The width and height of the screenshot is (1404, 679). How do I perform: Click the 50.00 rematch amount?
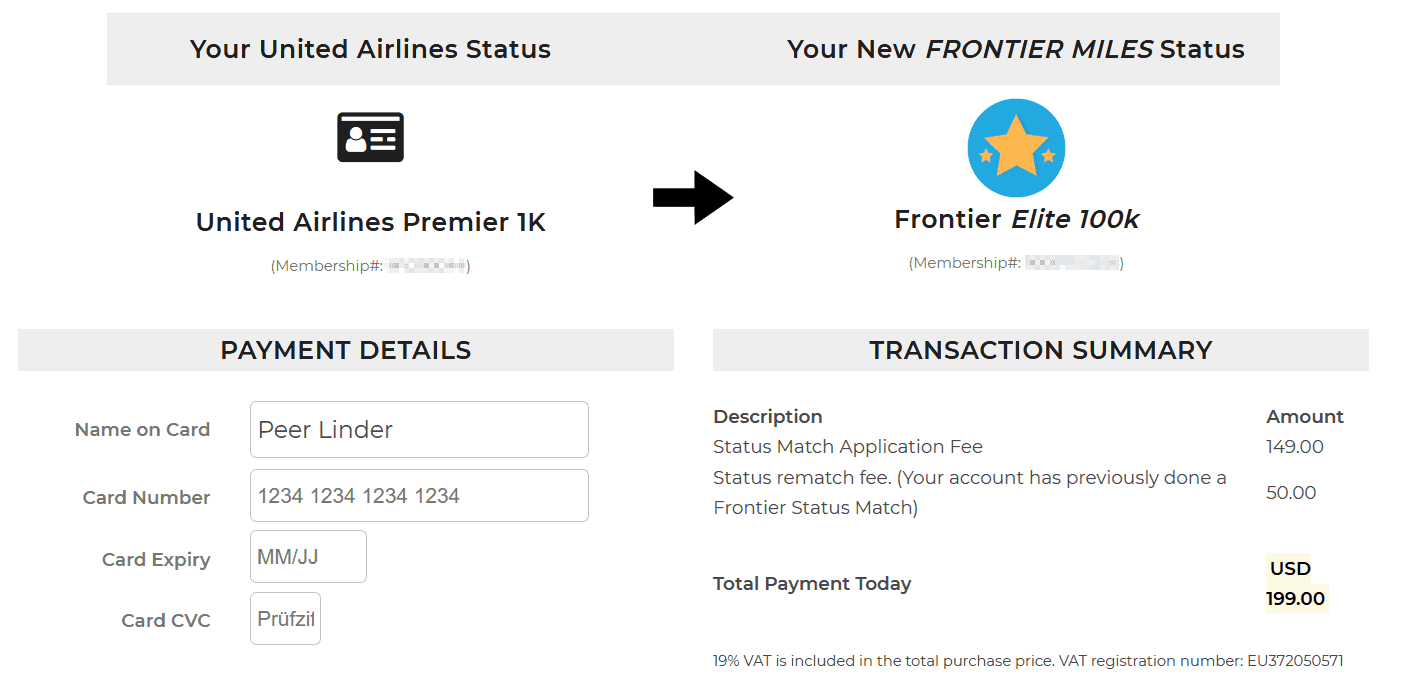coord(1290,492)
